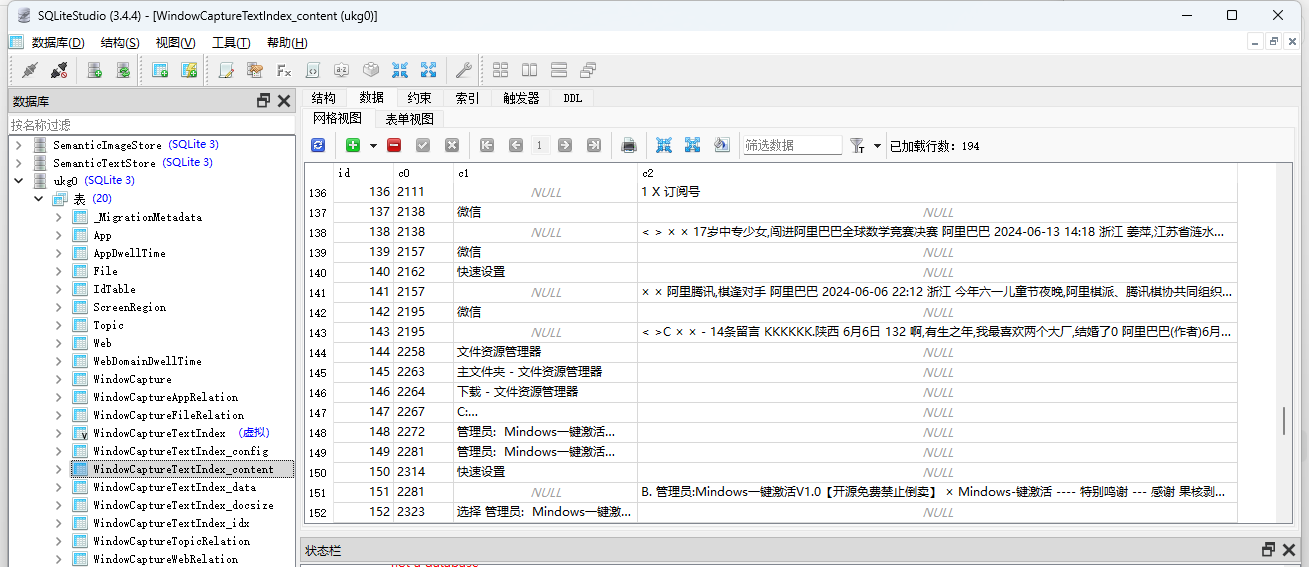Switch to the DDL tab
This screenshot has height=567, width=1309.
click(572, 98)
